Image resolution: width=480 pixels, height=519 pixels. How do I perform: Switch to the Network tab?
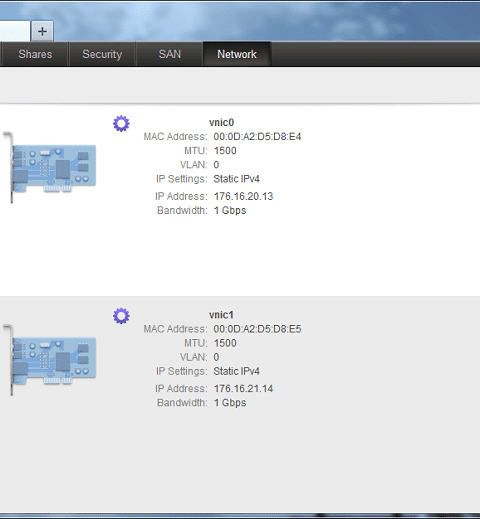click(x=237, y=54)
